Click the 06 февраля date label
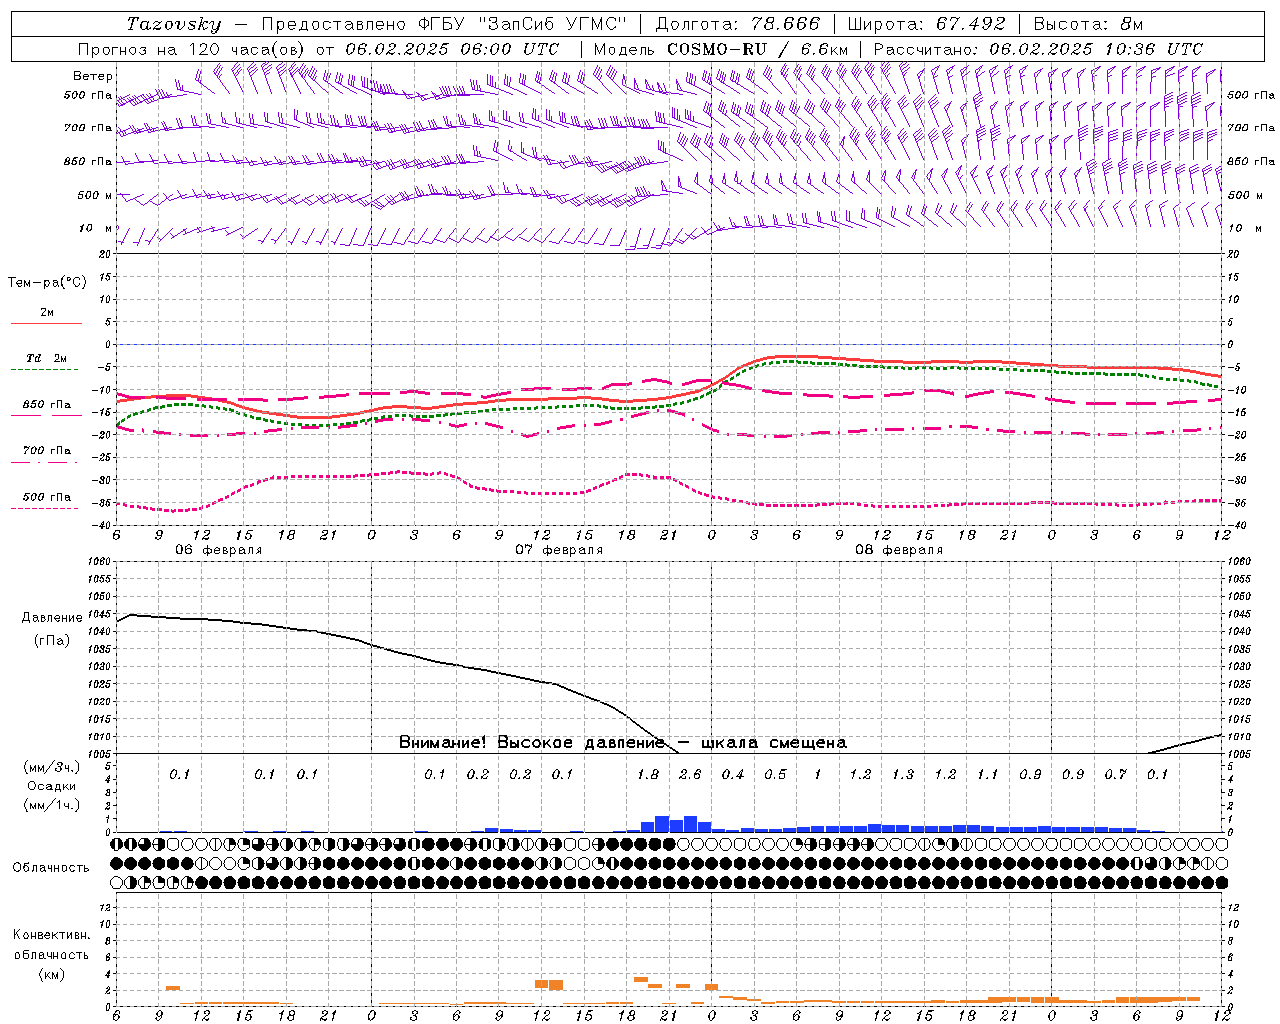The width and height of the screenshot is (1280, 1024). click(x=219, y=550)
